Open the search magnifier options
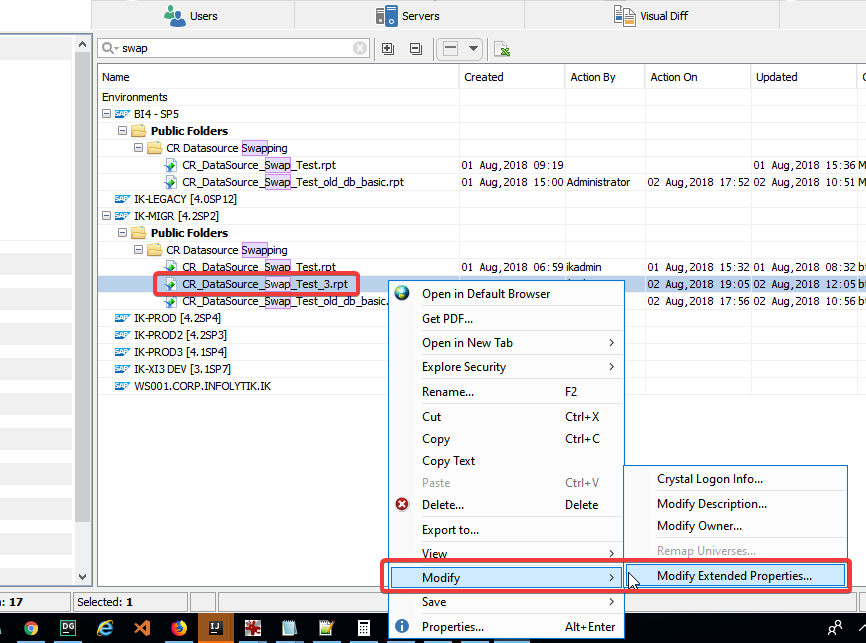The height and width of the screenshot is (643, 866). 109,48
